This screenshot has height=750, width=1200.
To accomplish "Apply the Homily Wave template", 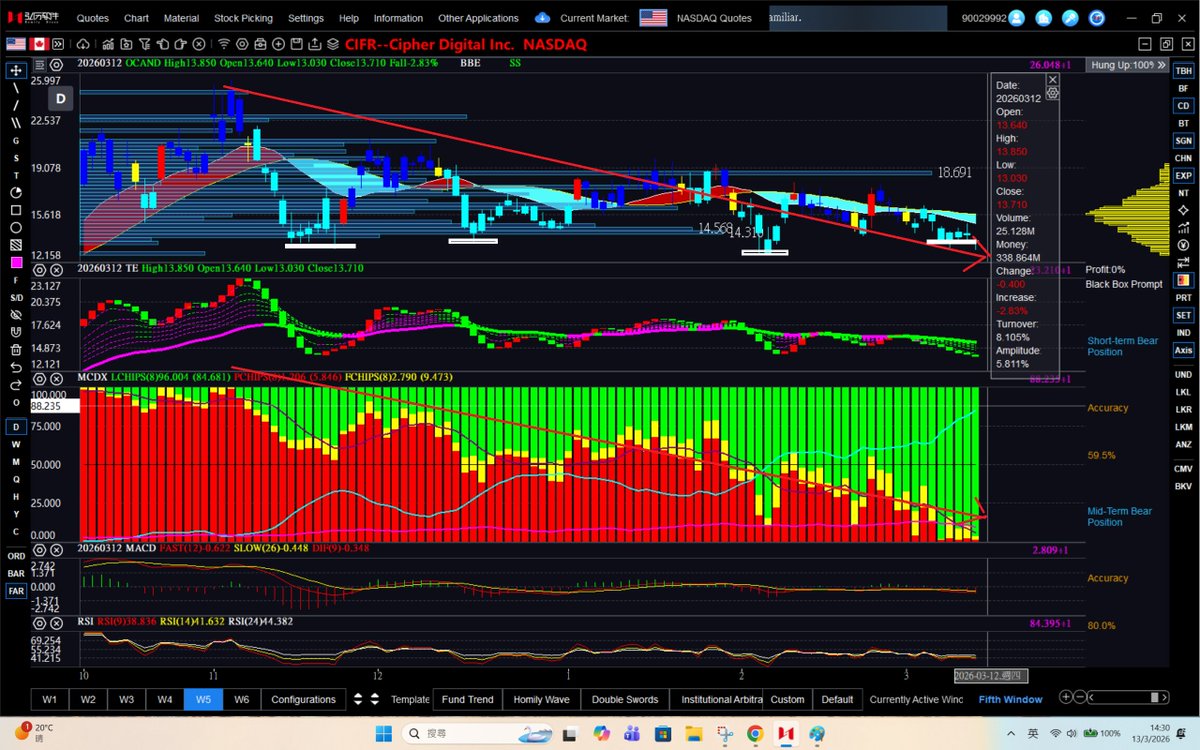I will [541, 699].
